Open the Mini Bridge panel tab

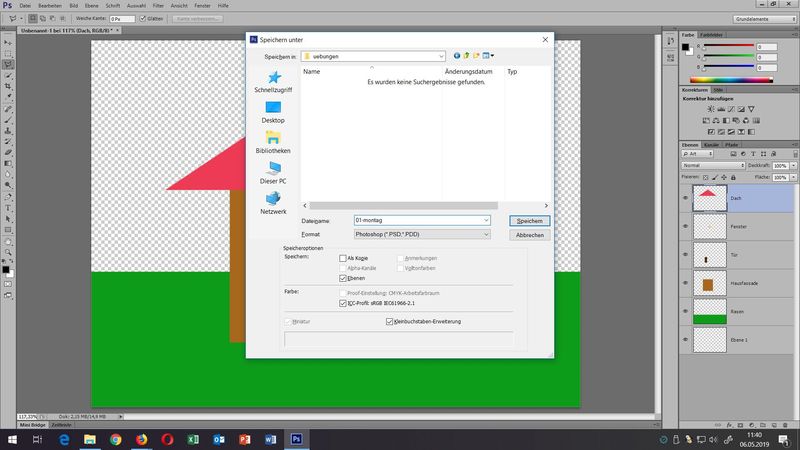(33, 424)
